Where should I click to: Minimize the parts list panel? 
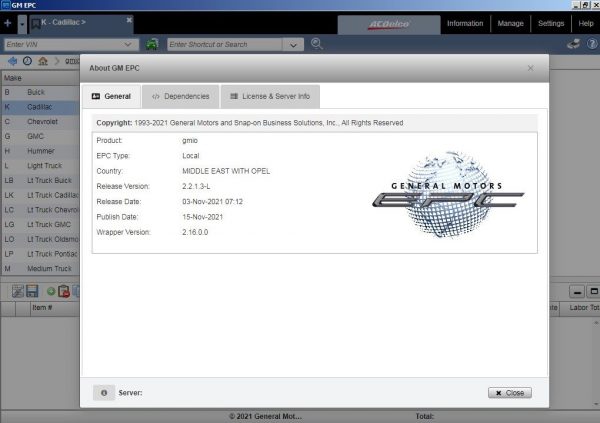point(577,292)
